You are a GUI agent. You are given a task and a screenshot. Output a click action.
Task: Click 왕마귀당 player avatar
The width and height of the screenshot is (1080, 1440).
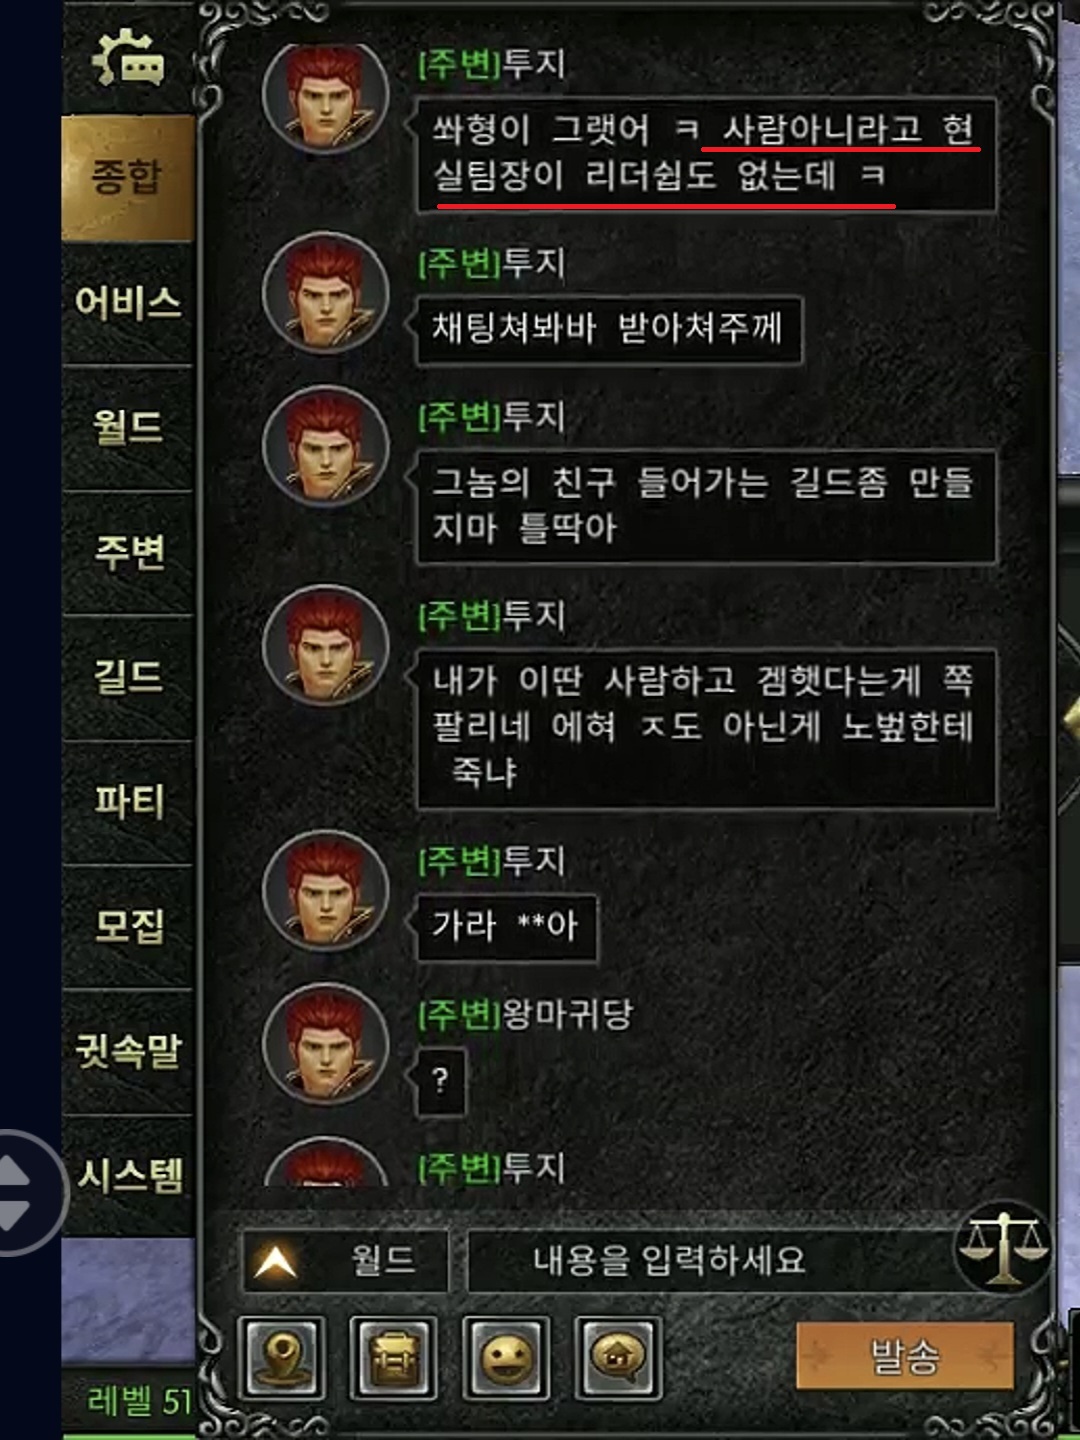click(x=326, y=1043)
